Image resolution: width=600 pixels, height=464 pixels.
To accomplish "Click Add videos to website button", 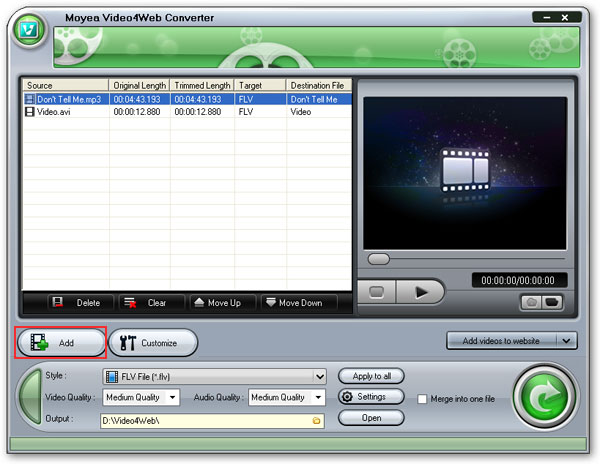I will coord(501,340).
